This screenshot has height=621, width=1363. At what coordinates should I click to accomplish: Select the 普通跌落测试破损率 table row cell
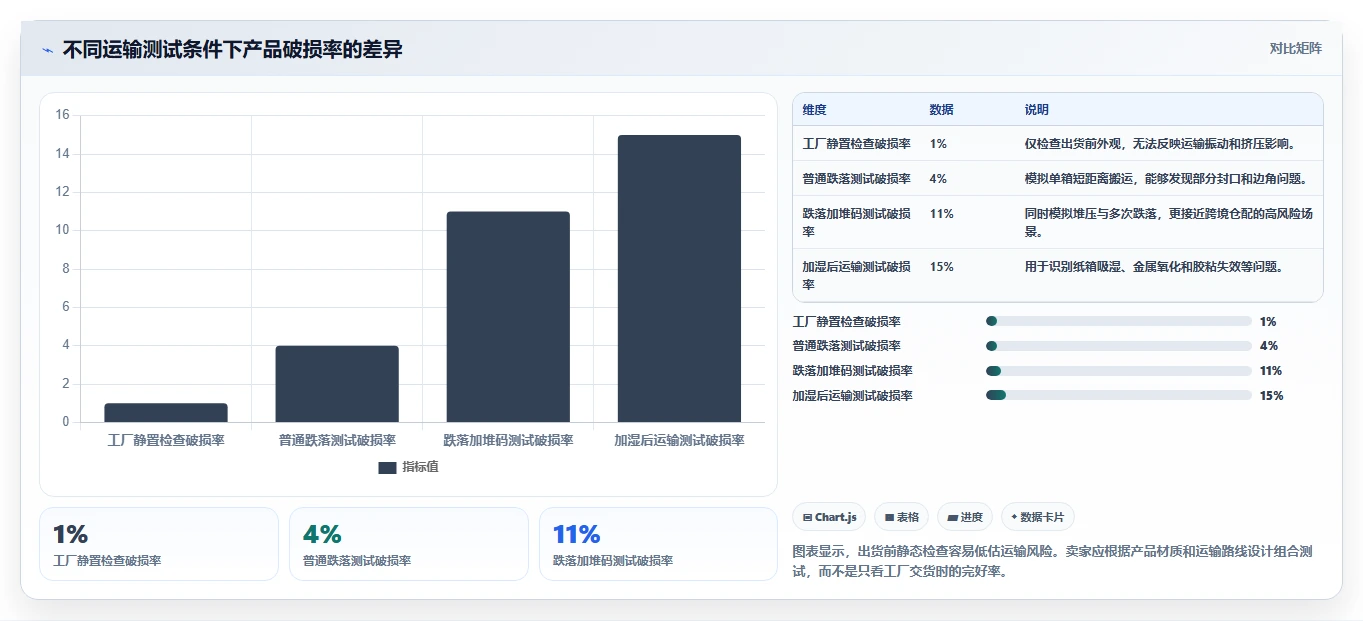856,178
